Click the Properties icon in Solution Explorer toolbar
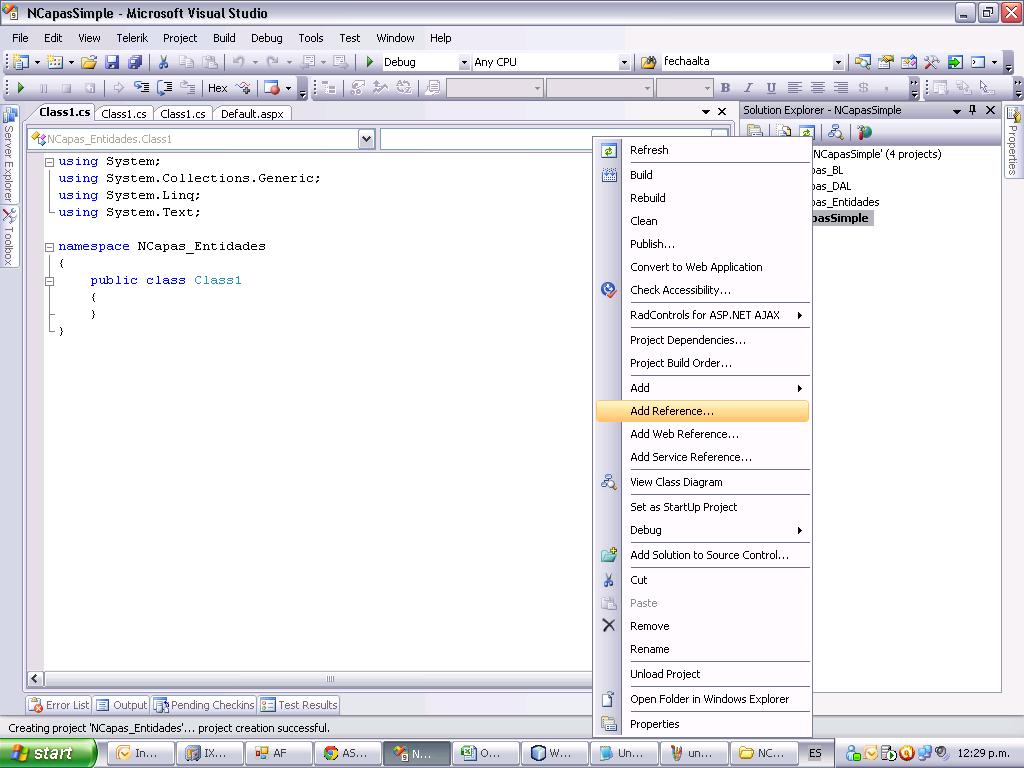 (755, 130)
